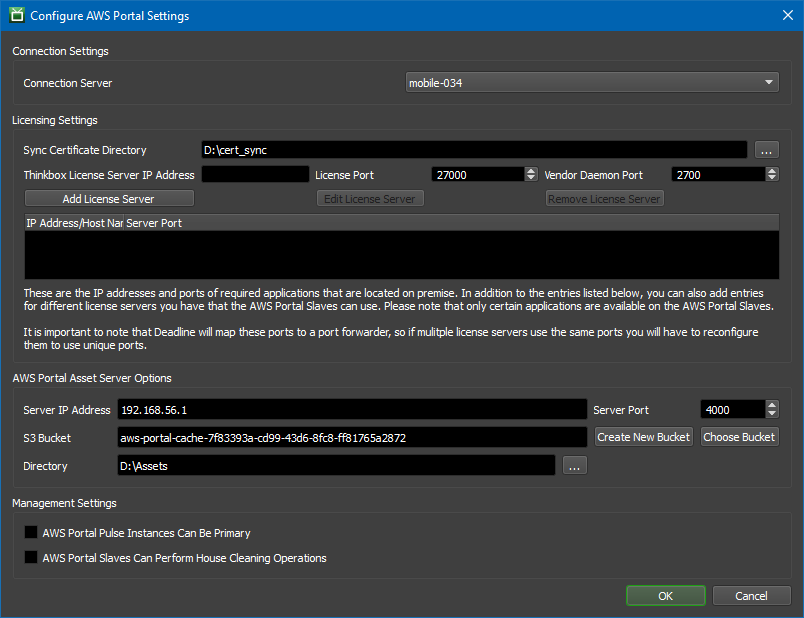
Task: Focus the S3 Bucket text field
Action: pyautogui.click(x=351, y=438)
